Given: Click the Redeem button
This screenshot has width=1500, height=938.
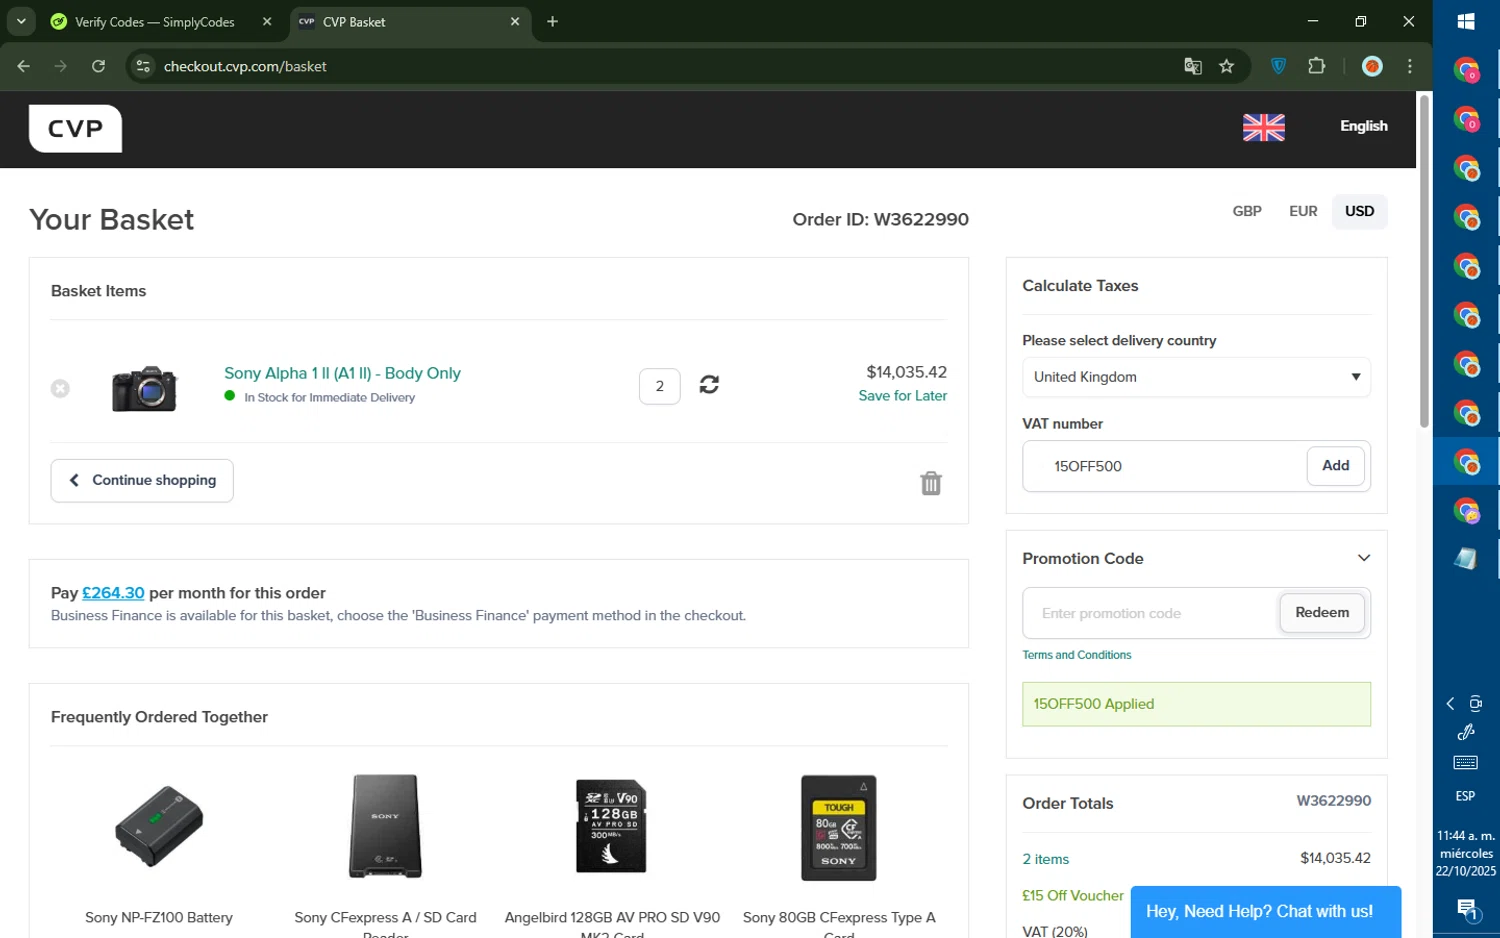Looking at the screenshot, I should pos(1322,613).
